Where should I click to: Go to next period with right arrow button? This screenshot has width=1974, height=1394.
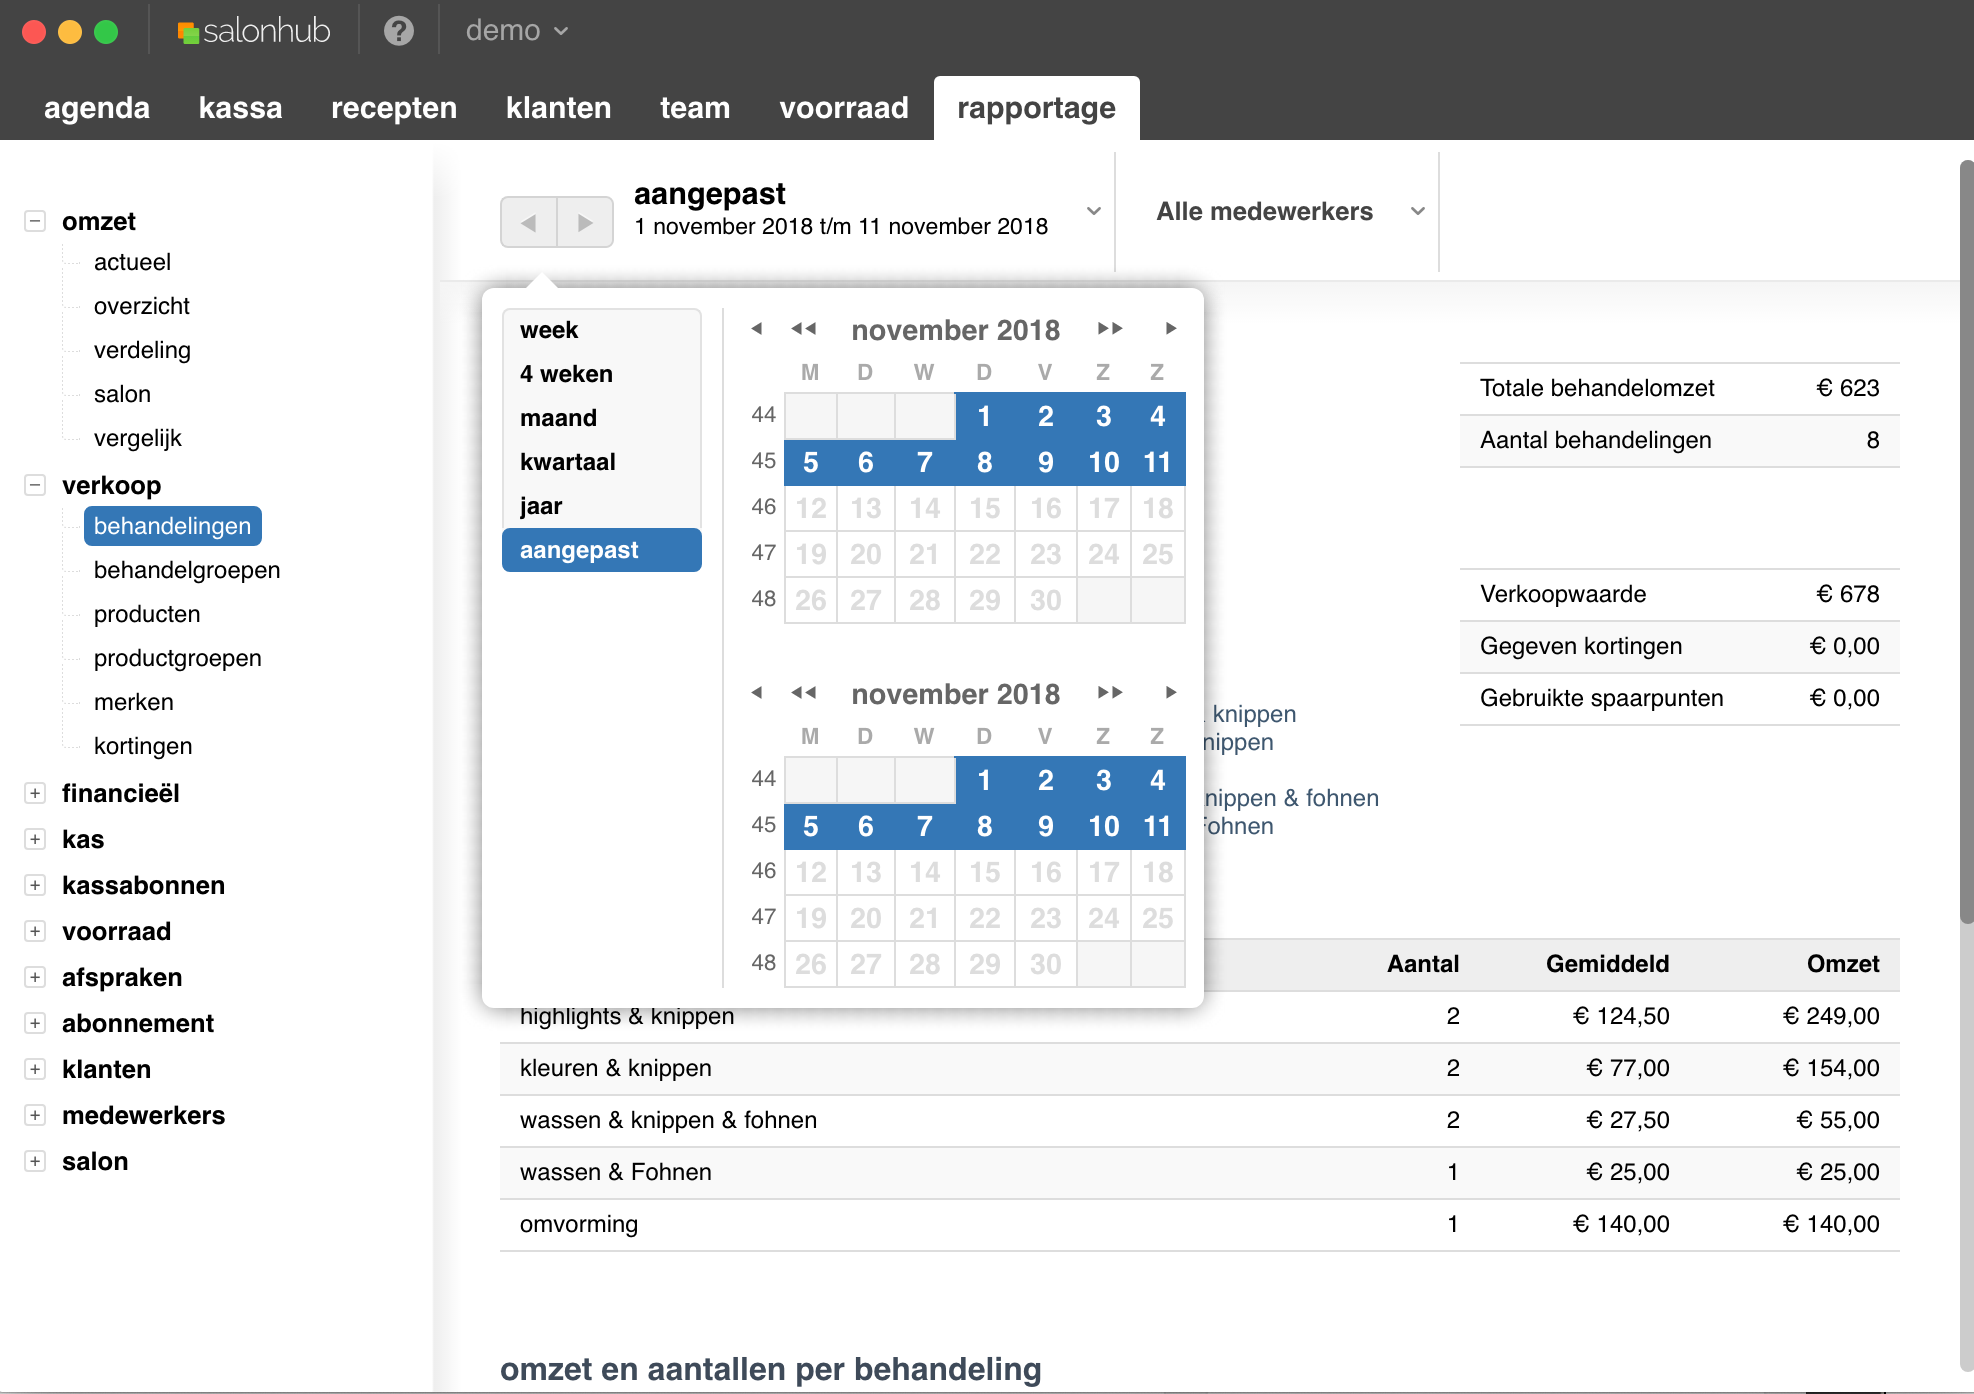point(585,222)
